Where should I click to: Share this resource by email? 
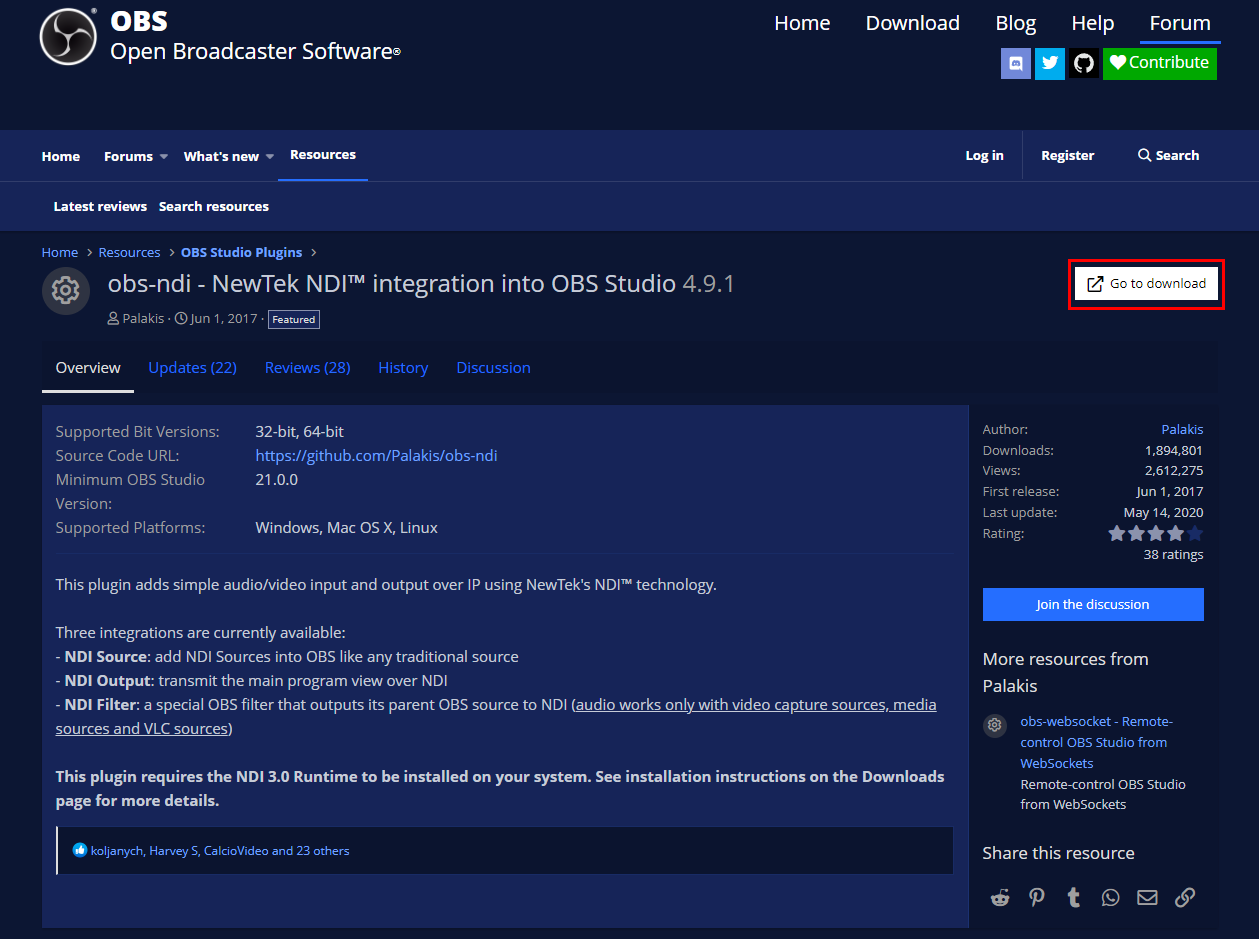coord(1148,897)
